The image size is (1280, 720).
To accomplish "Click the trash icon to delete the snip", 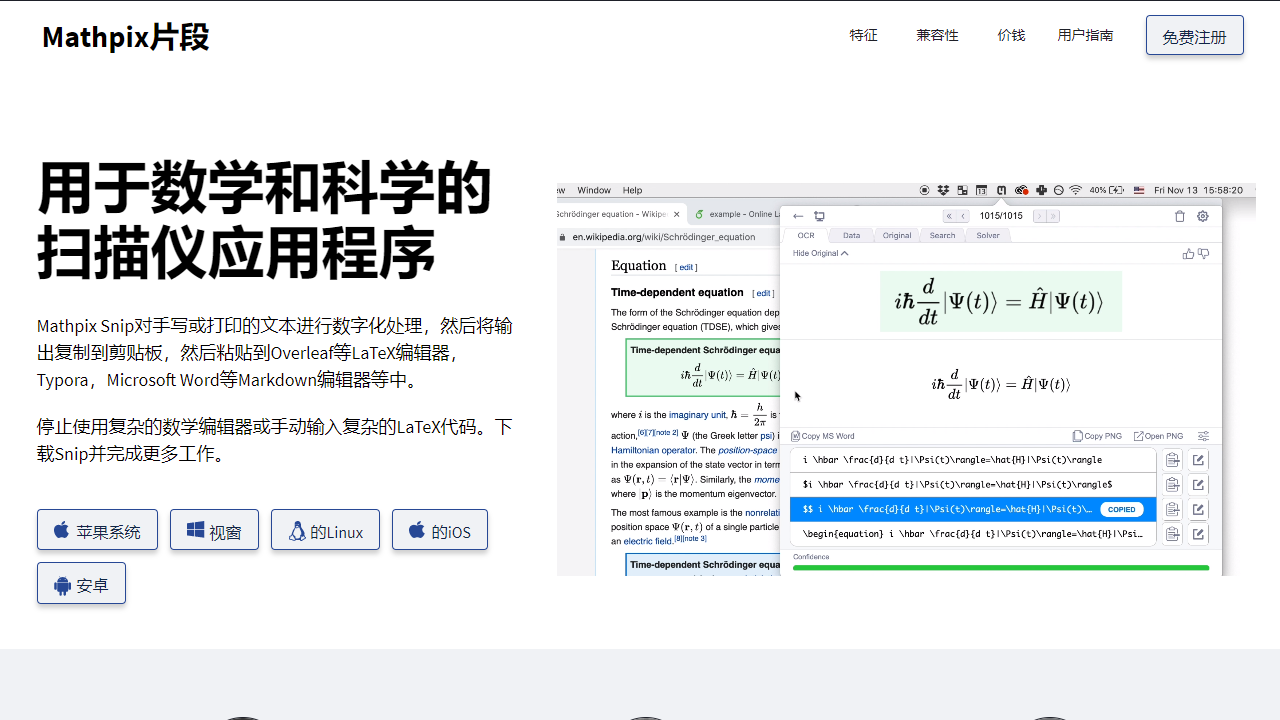I will [x=1180, y=215].
